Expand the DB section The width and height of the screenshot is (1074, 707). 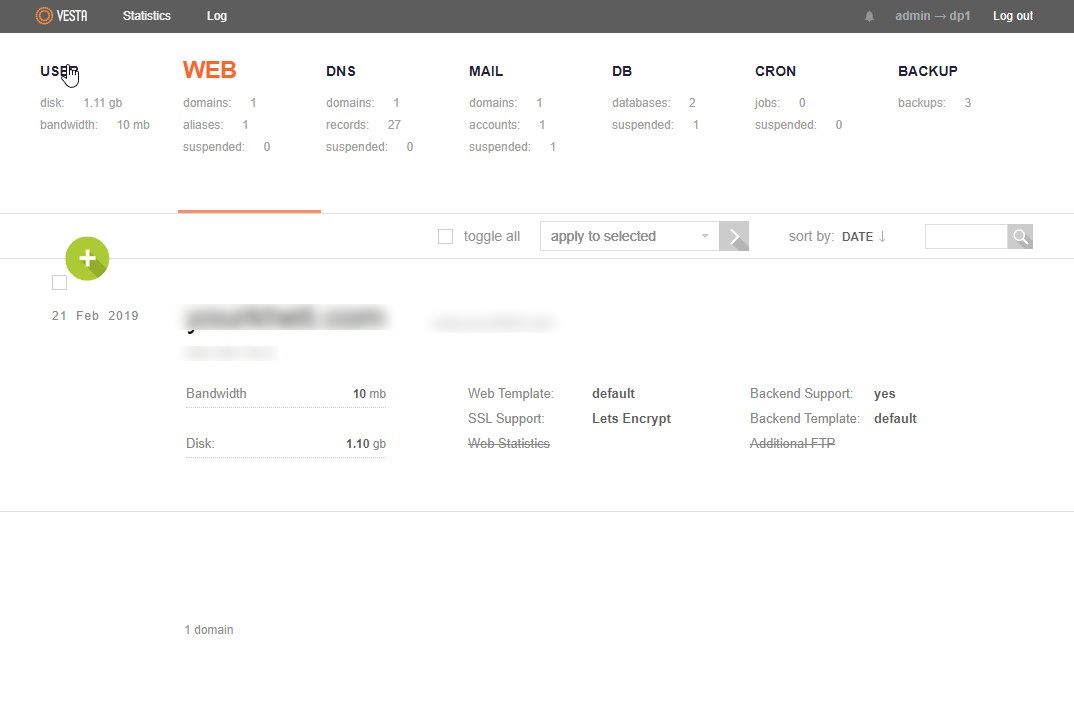pyautogui.click(x=621, y=70)
